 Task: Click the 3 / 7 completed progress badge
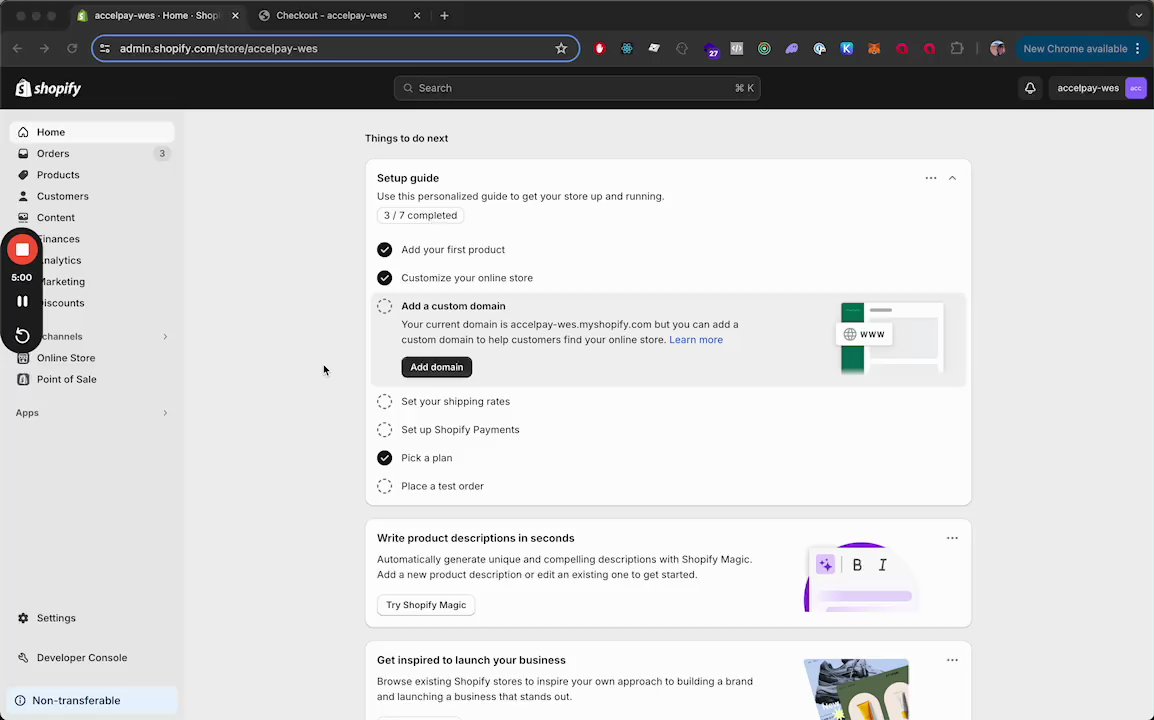[x=420, y=216]
